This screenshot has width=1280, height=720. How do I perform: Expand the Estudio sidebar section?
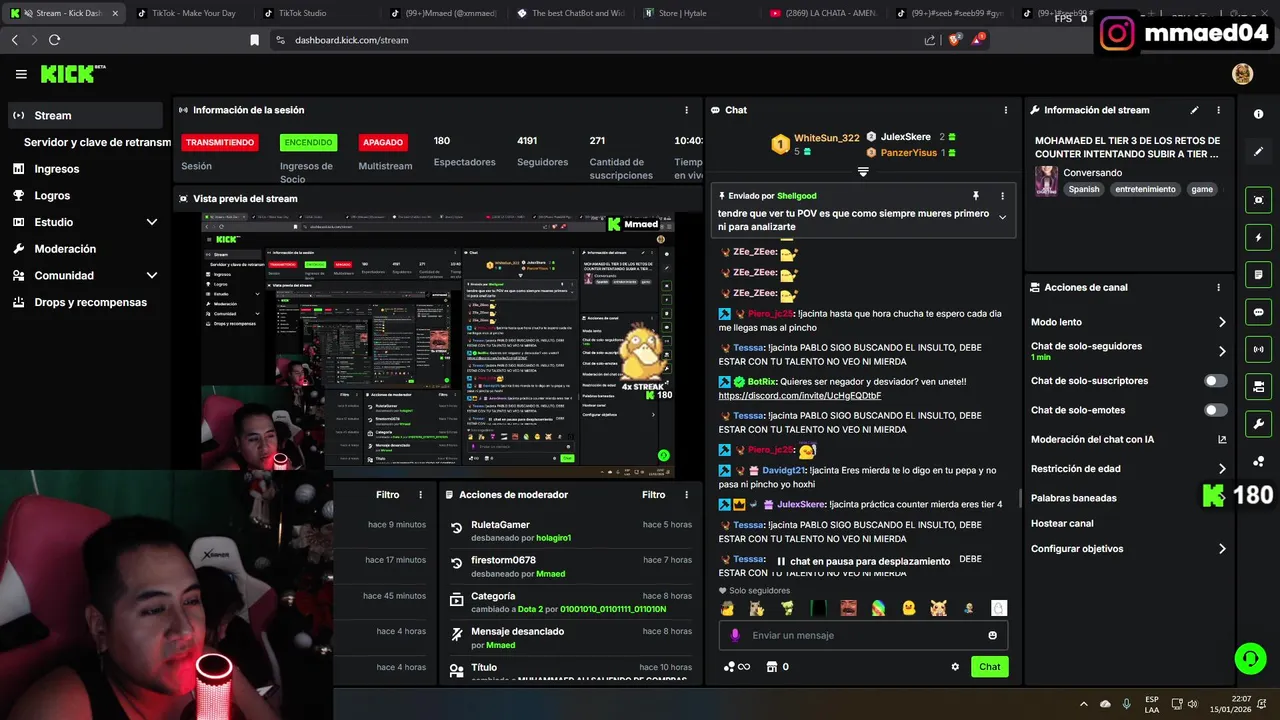pos(152,222)
